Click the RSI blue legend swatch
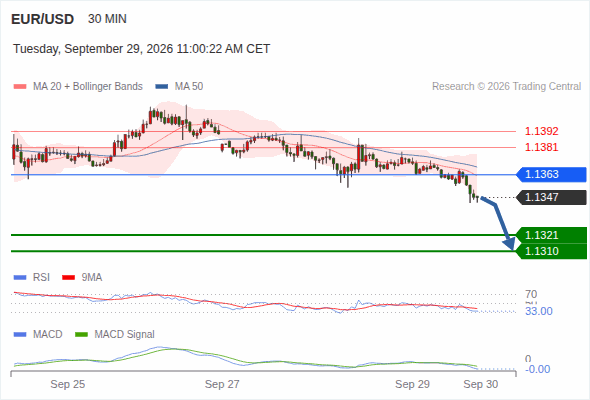This screenshot has height=400, width=590. tap(20, 278)
